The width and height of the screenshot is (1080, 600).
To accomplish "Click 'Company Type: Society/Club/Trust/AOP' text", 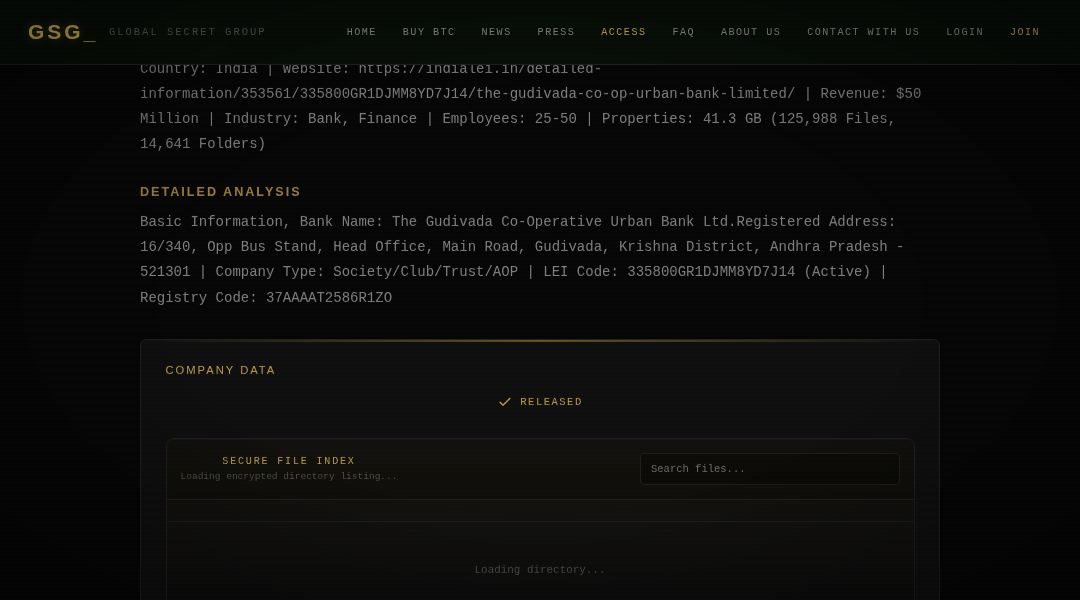I will click(x=366, y=272).
